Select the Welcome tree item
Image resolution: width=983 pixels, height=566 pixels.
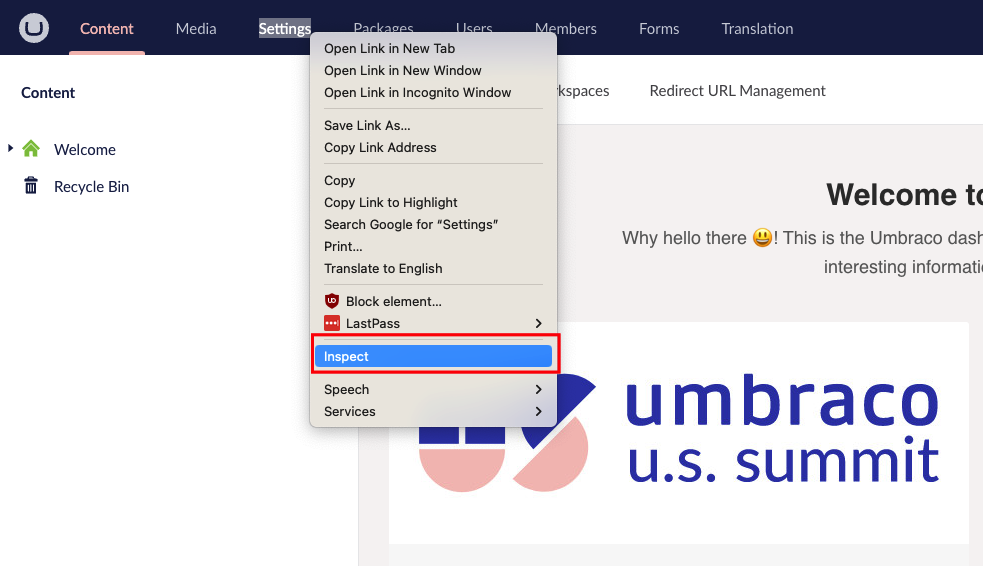click(85, 149)
